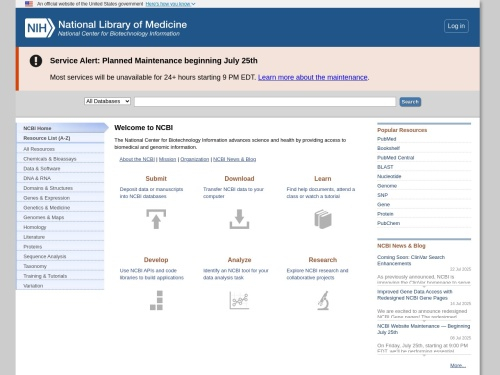Open Genetics & Medicine sidebar item

(x=60, y=207)
